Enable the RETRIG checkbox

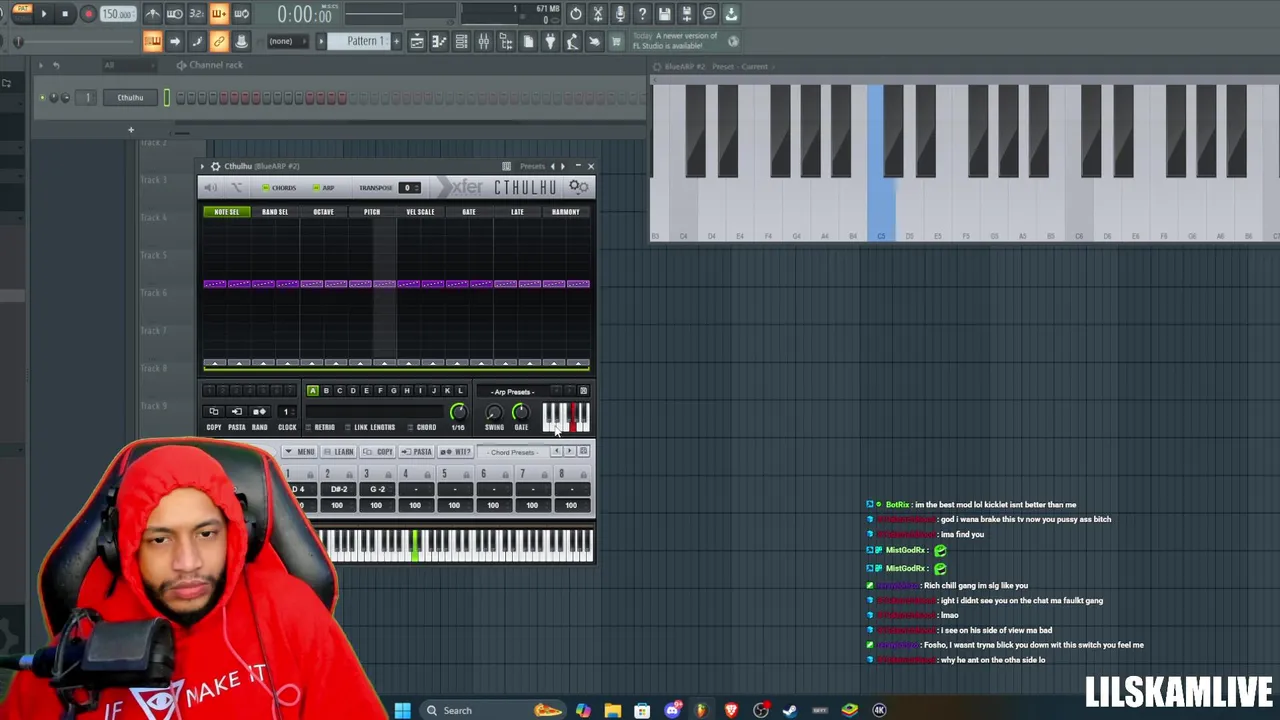[x=310, y=428]
